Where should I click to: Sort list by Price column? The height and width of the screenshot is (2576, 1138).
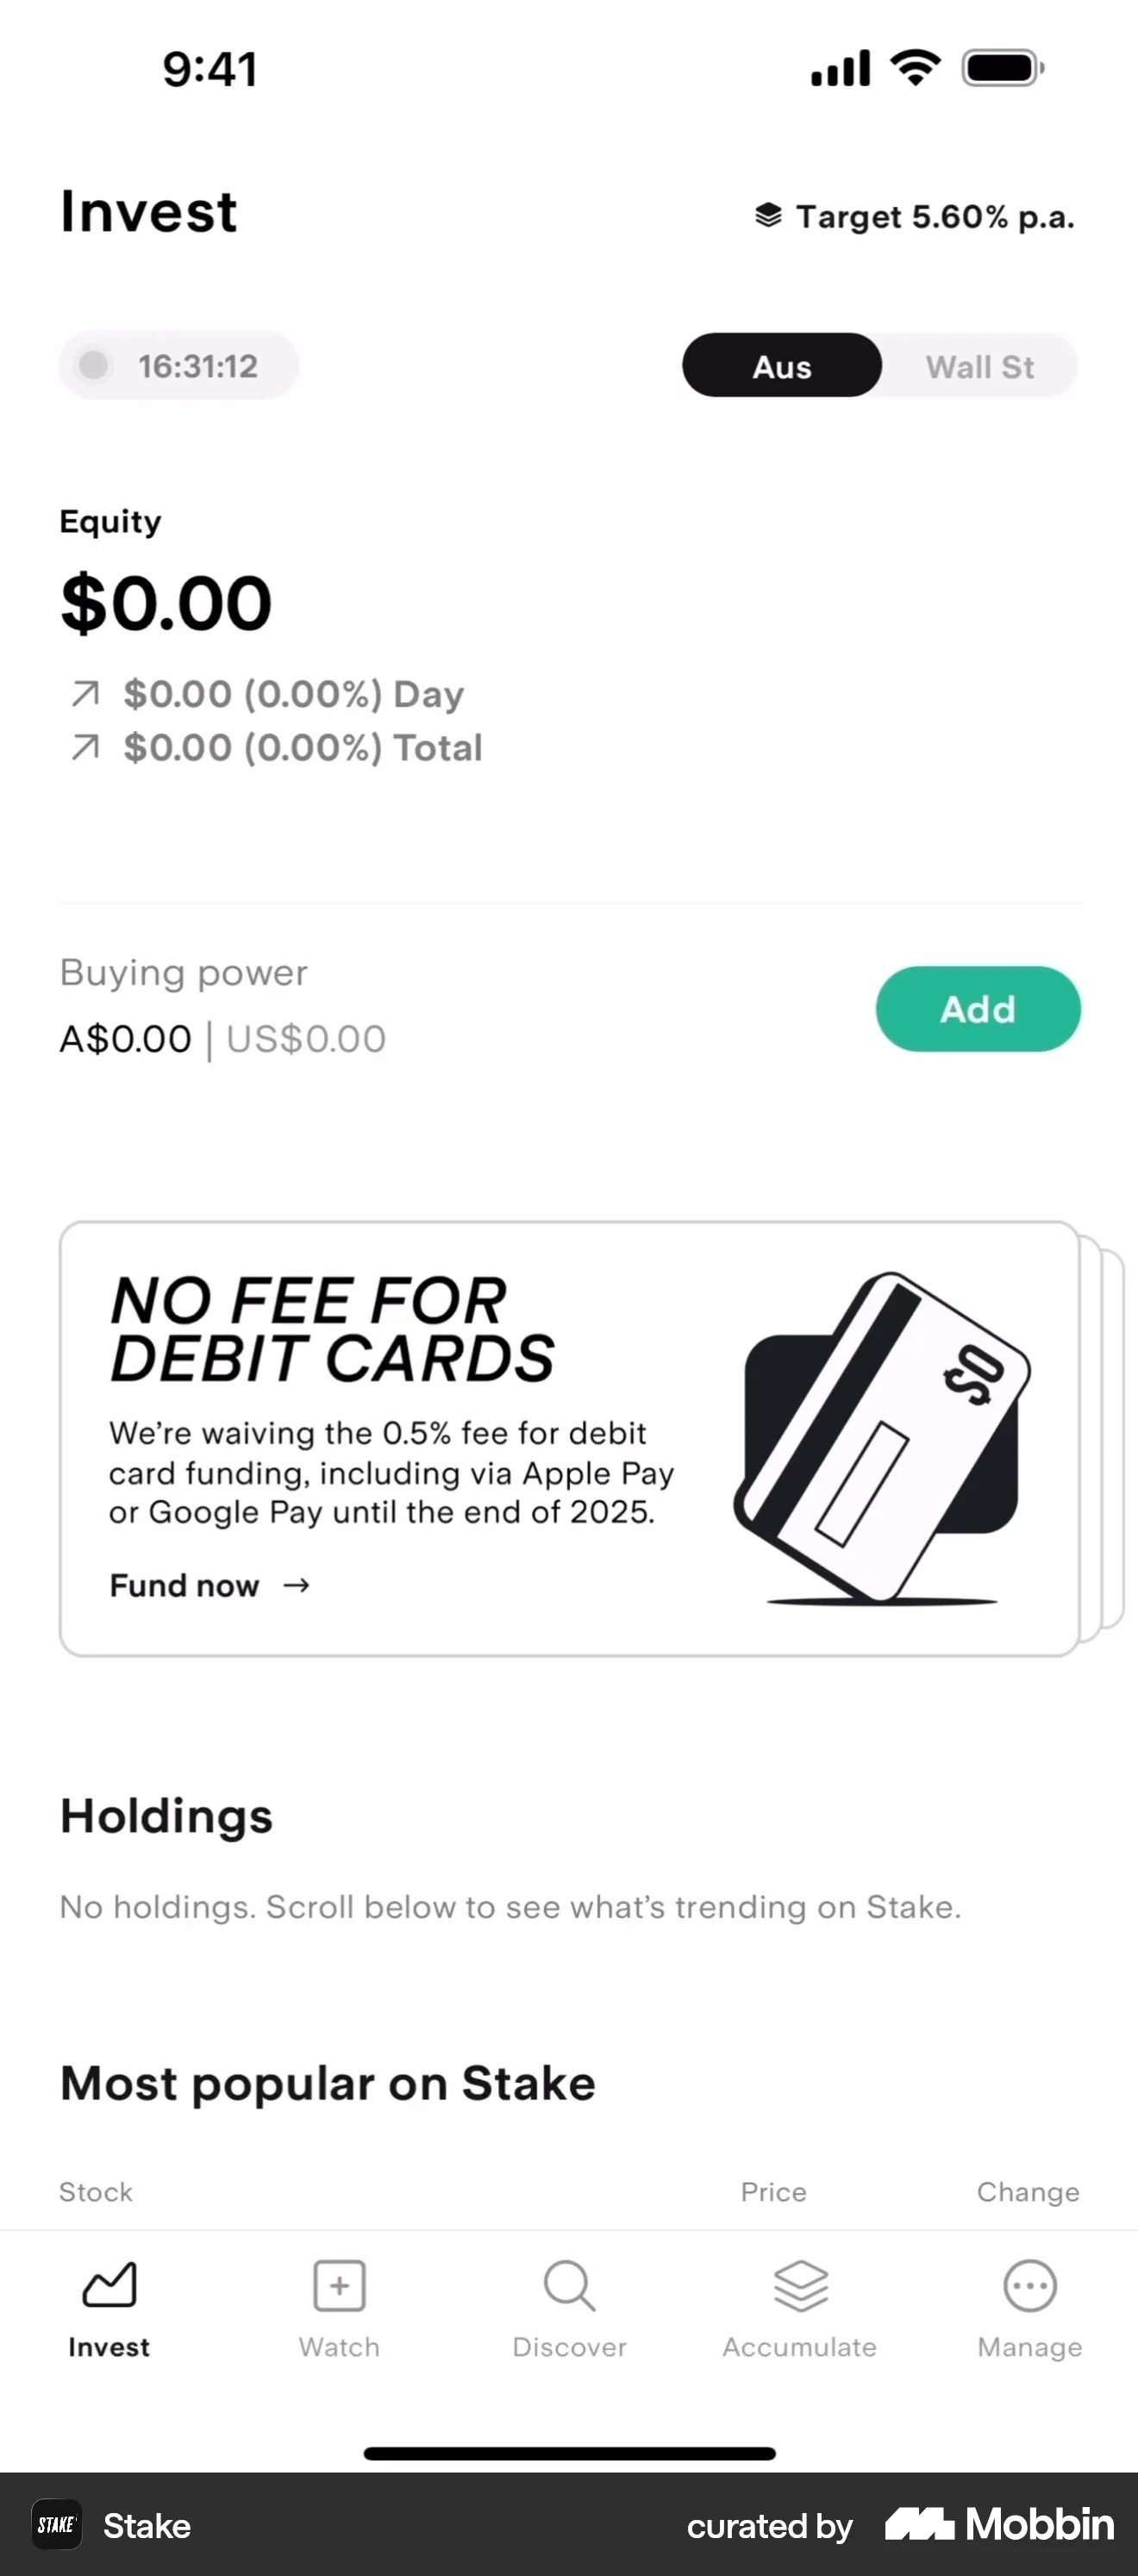773,2191
